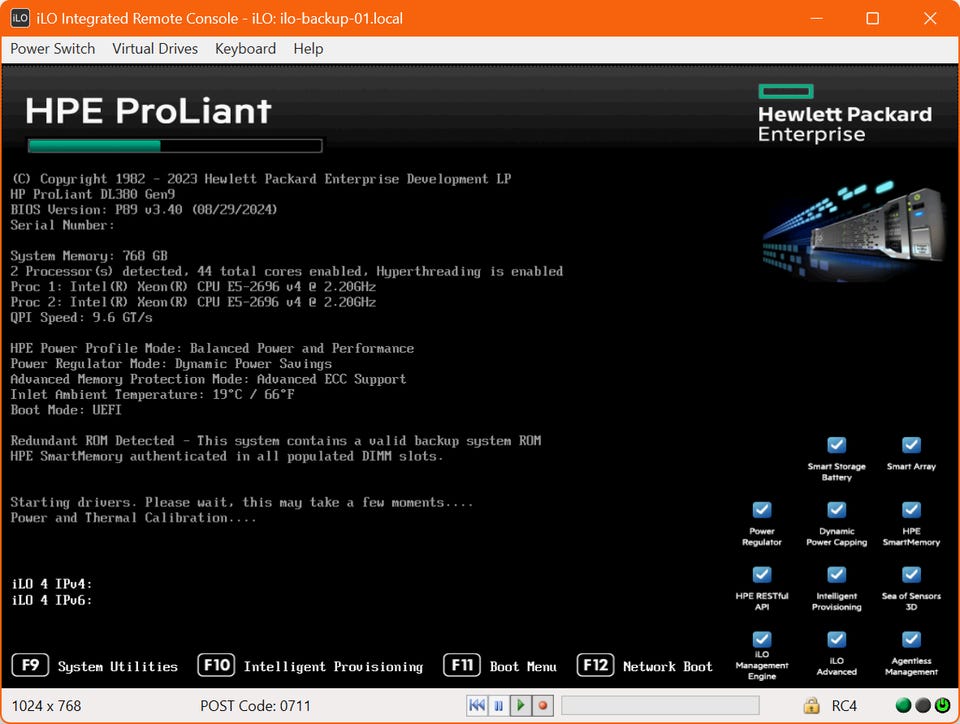Click the green play button
This screenshot has height=724, width=960.
coord(520,706)
